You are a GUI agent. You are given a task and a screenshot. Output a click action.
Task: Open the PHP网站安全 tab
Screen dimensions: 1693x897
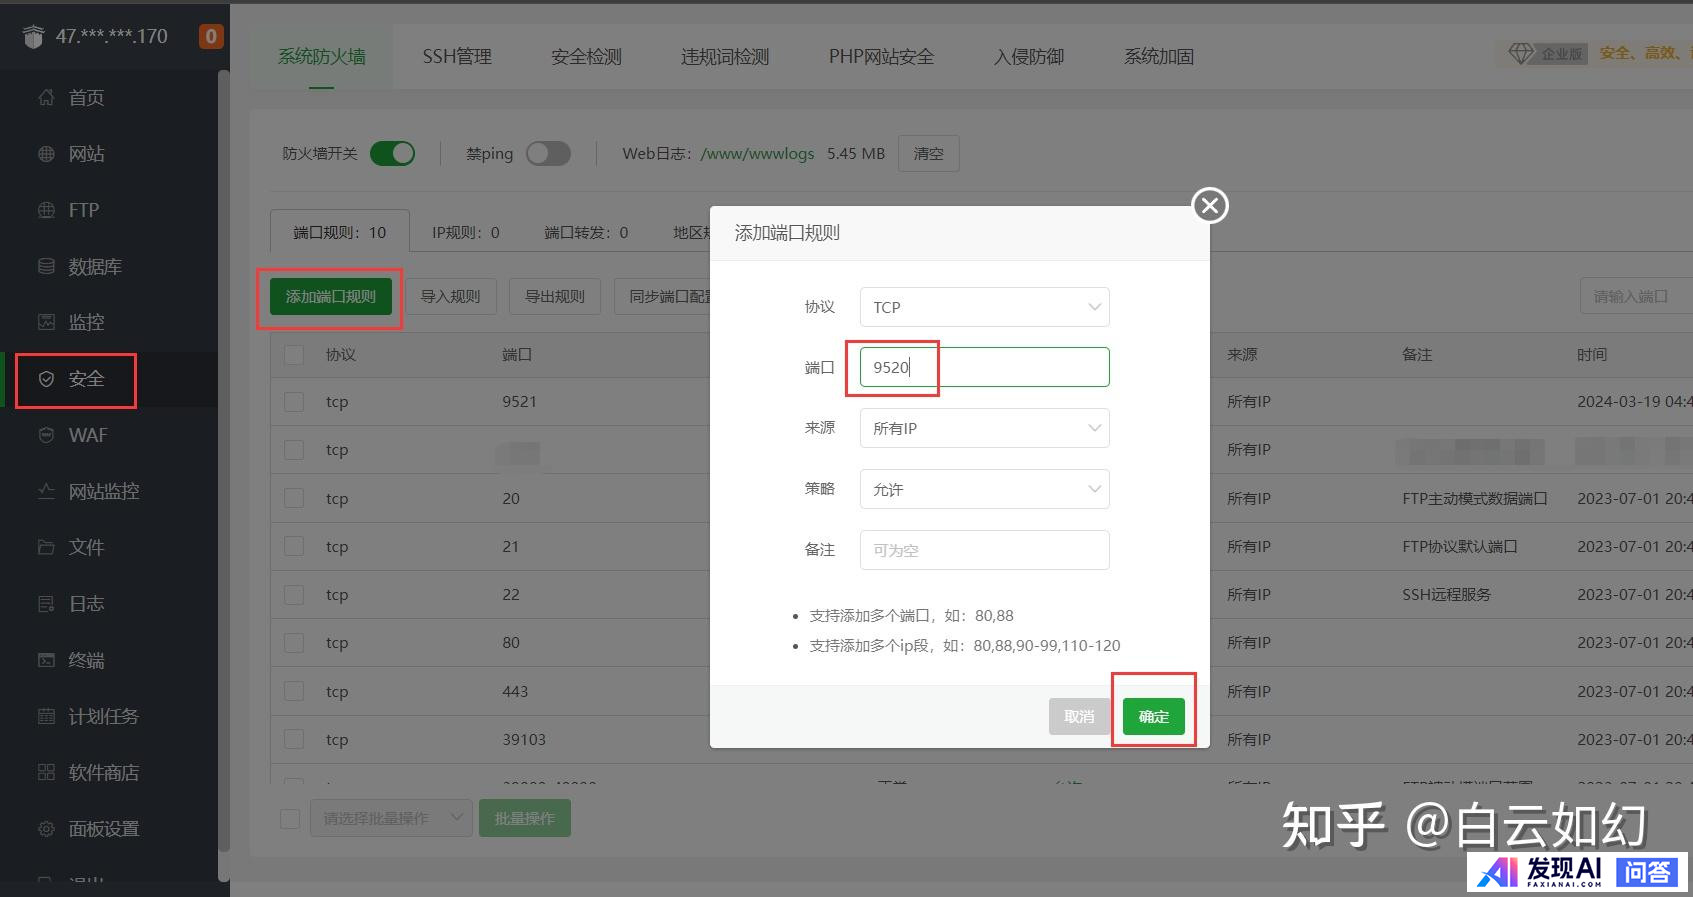(x=881, y=57)
